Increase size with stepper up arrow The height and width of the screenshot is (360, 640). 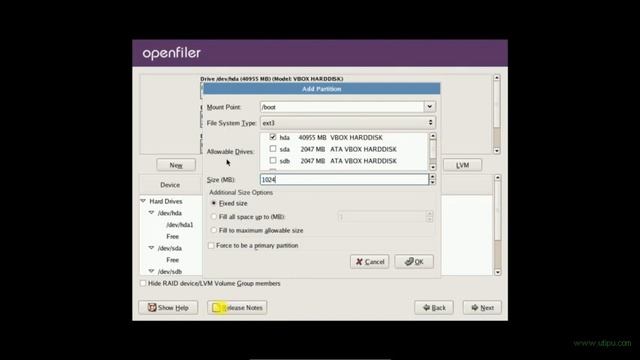[432, 177]
